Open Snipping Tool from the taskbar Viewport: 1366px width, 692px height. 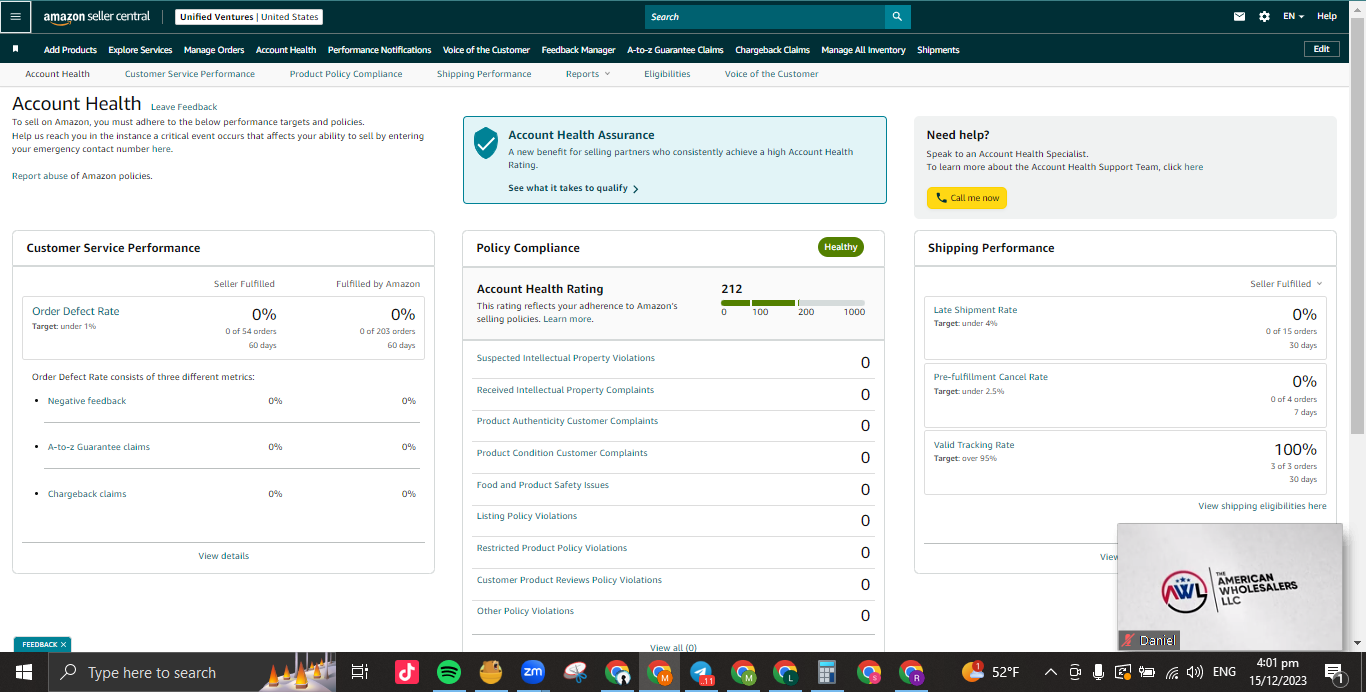(x=574, y=672)
